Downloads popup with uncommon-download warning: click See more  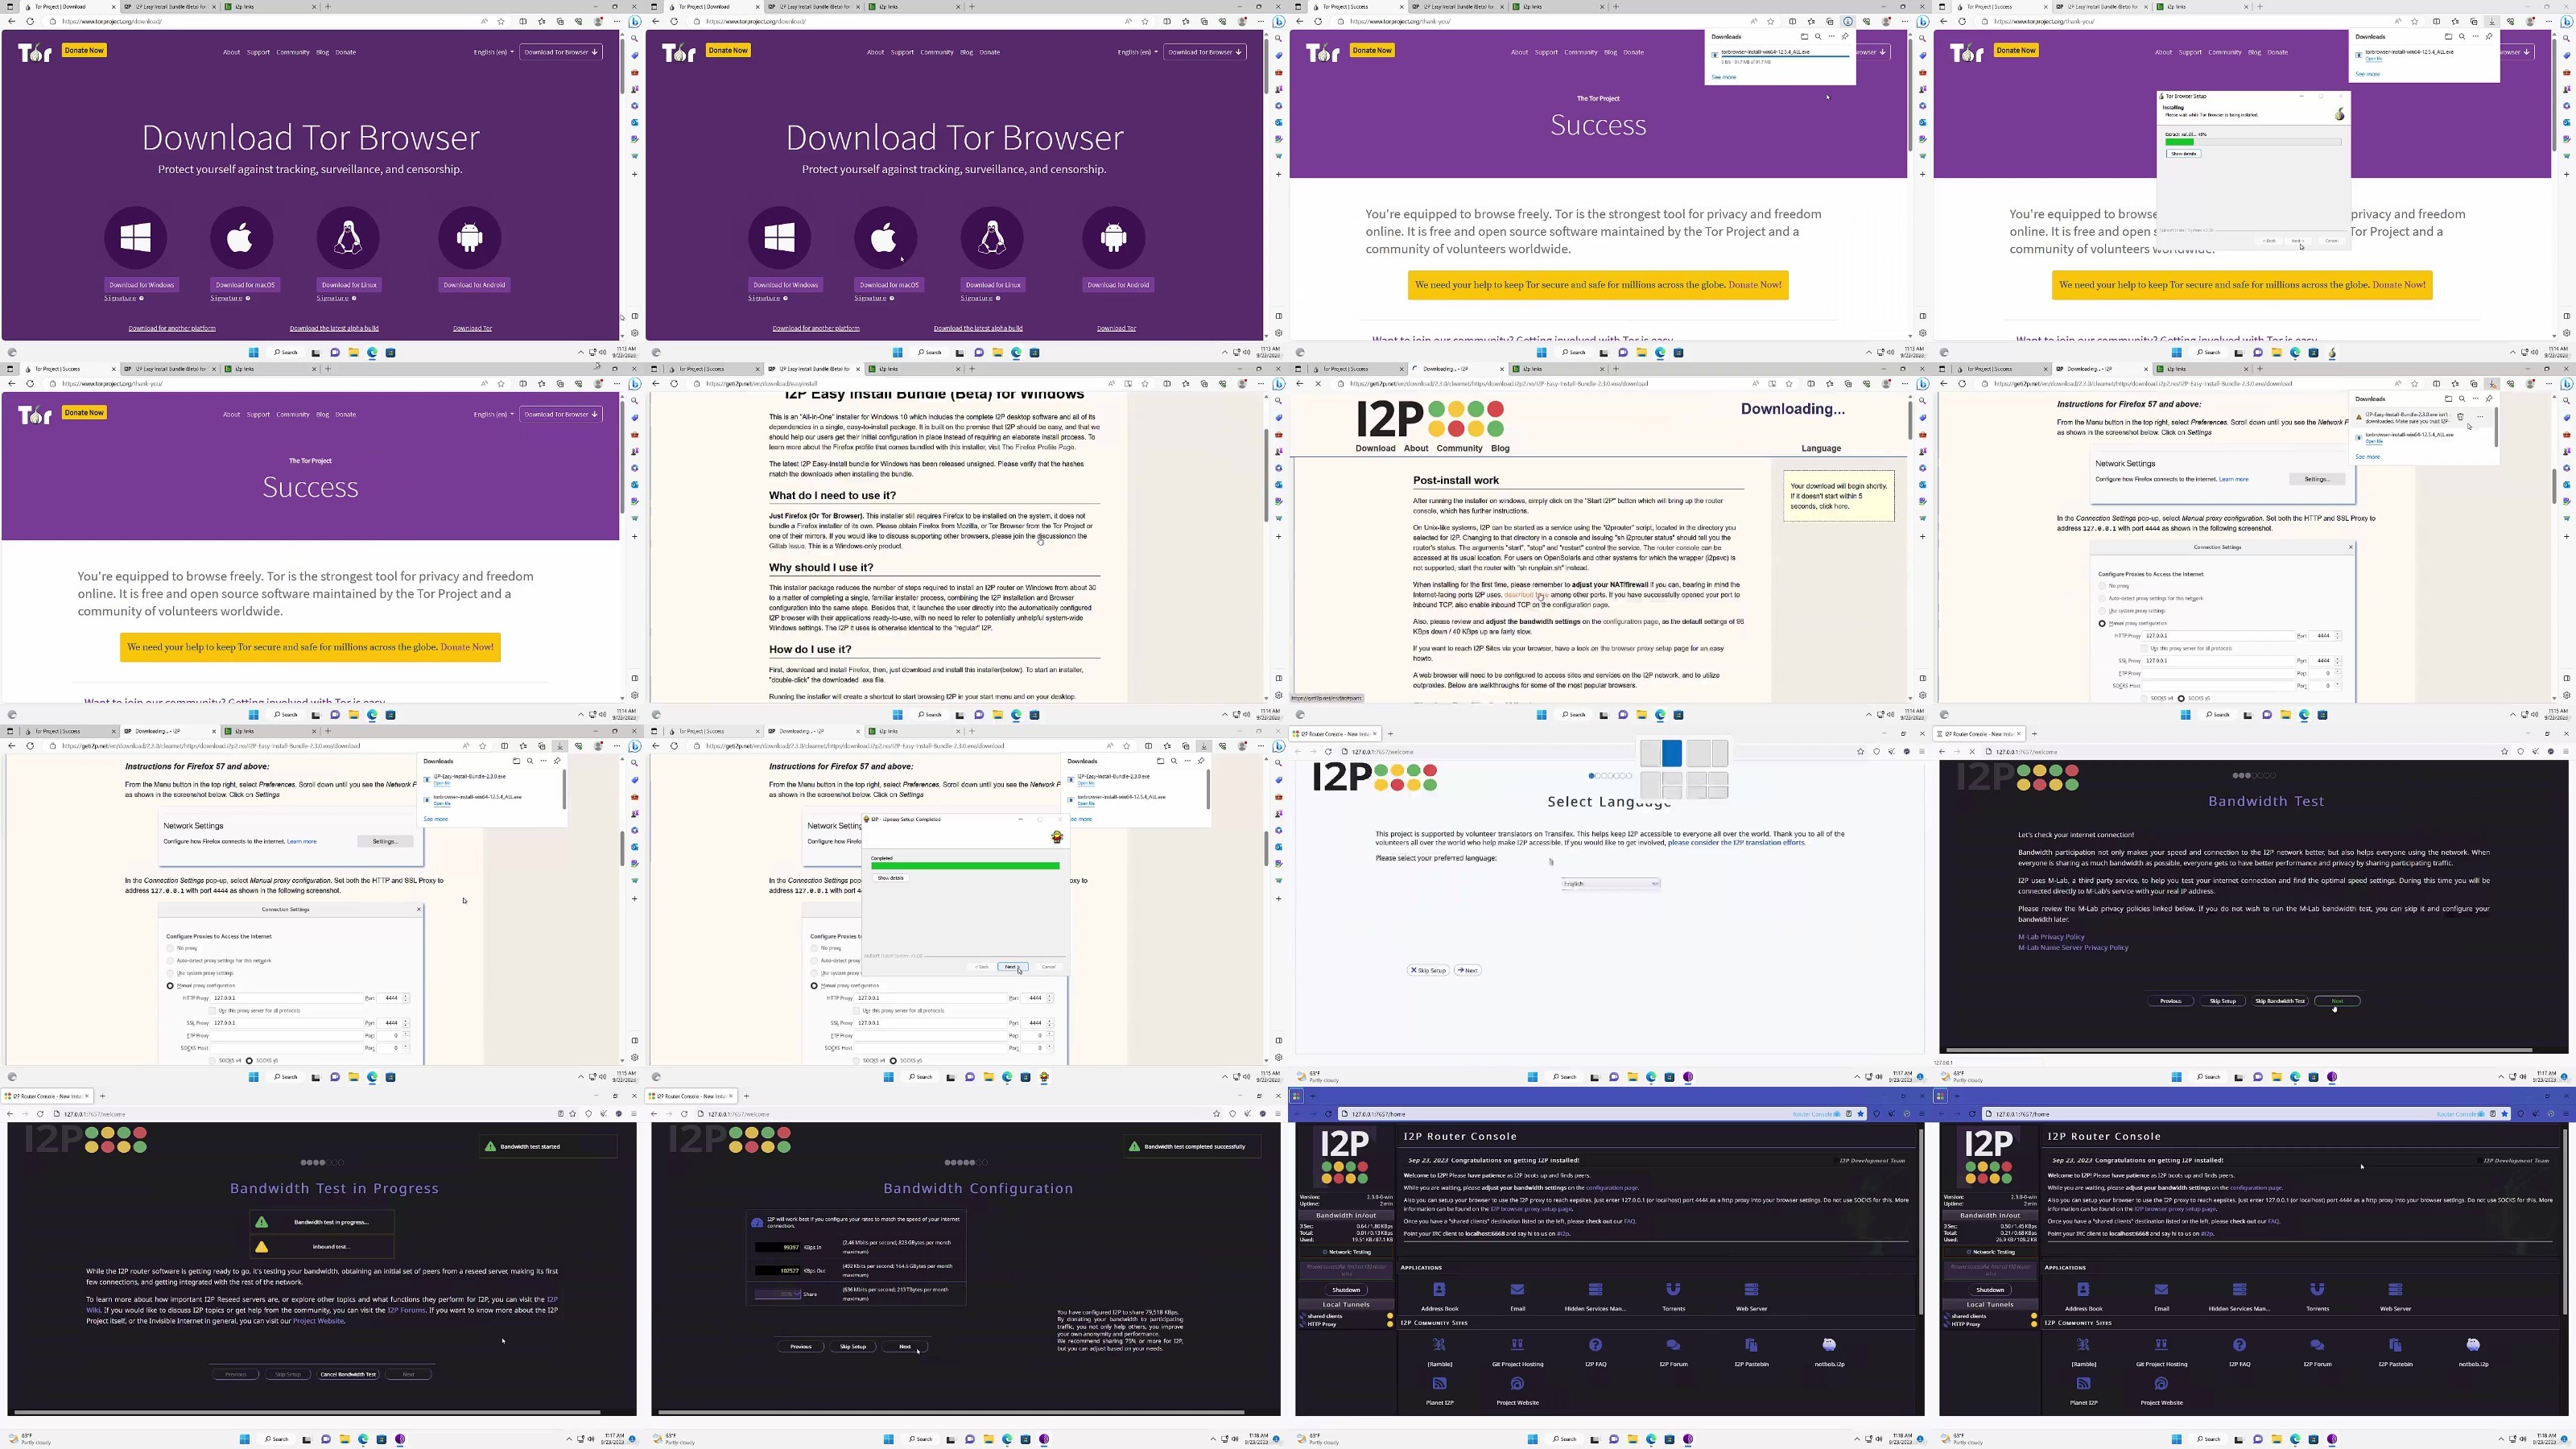point(2367,457)
